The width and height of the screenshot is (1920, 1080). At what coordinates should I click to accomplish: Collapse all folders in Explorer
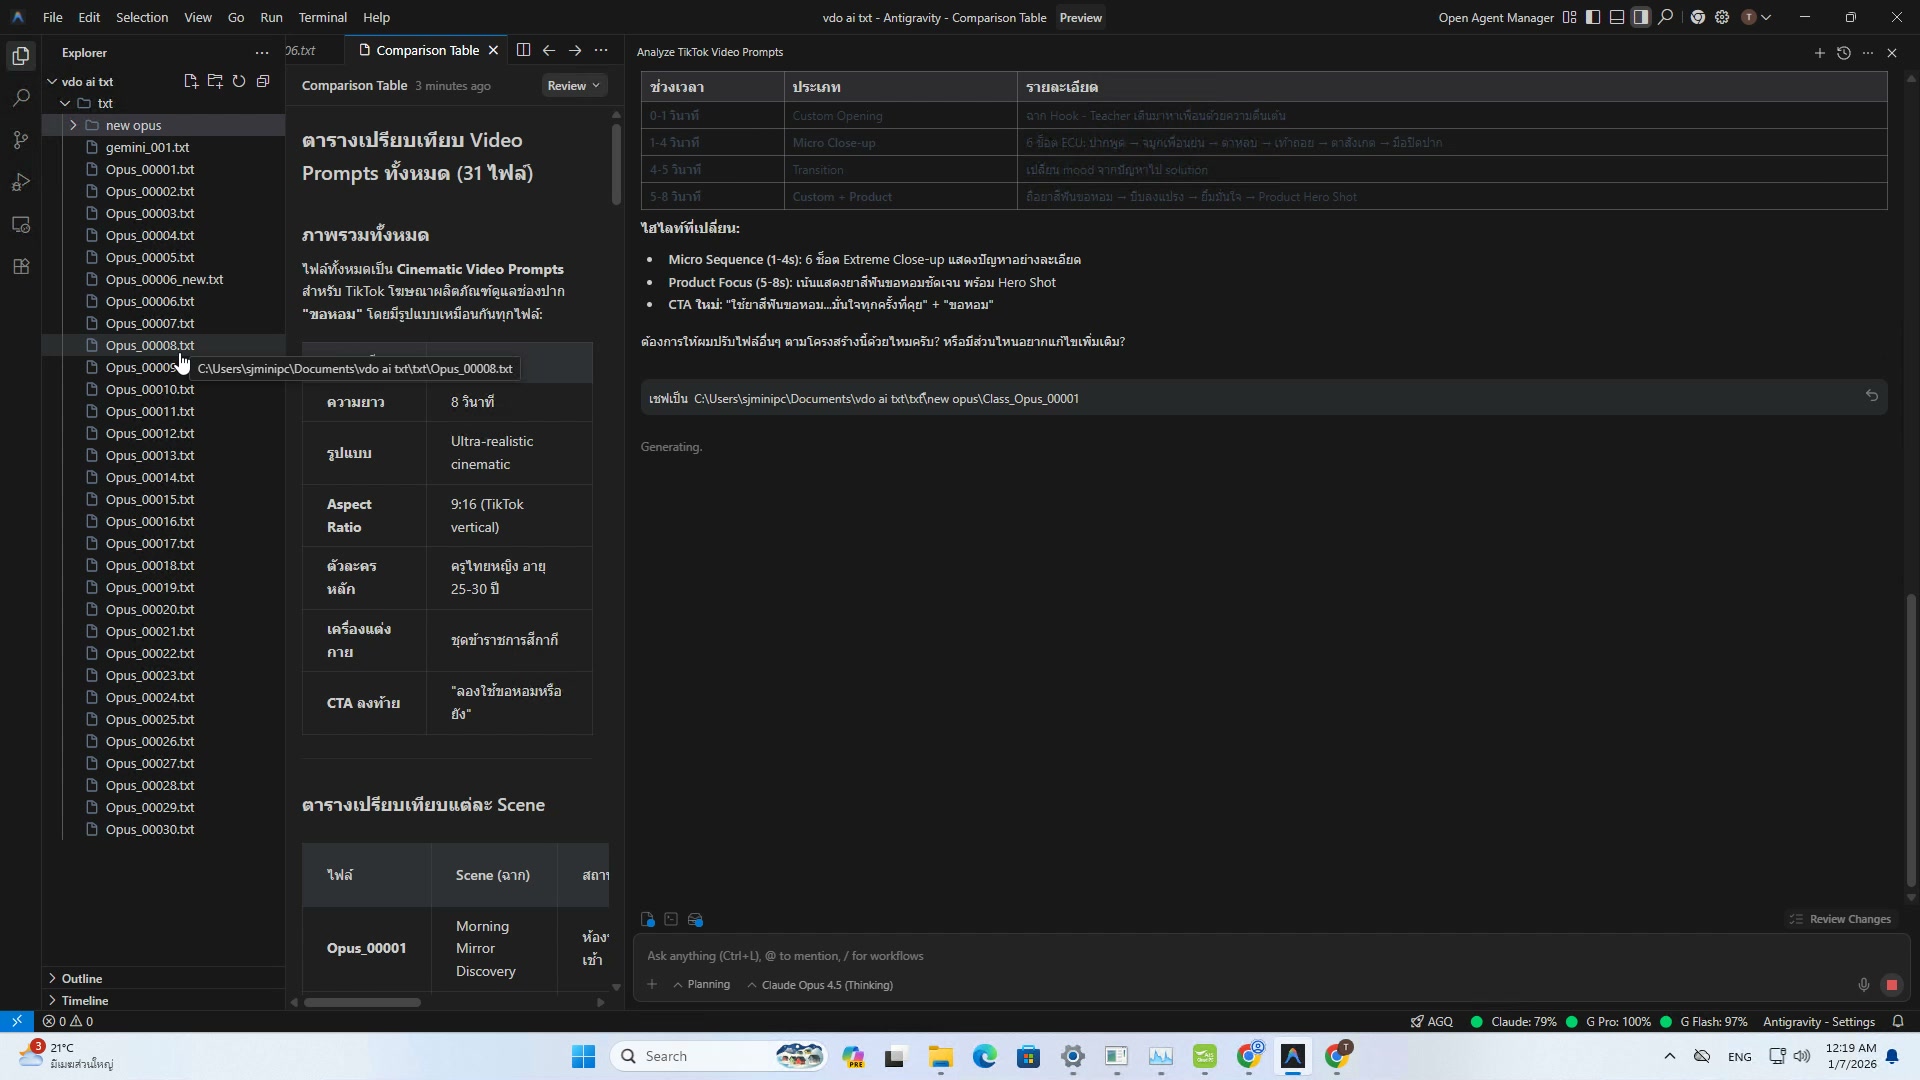(263, 81)
